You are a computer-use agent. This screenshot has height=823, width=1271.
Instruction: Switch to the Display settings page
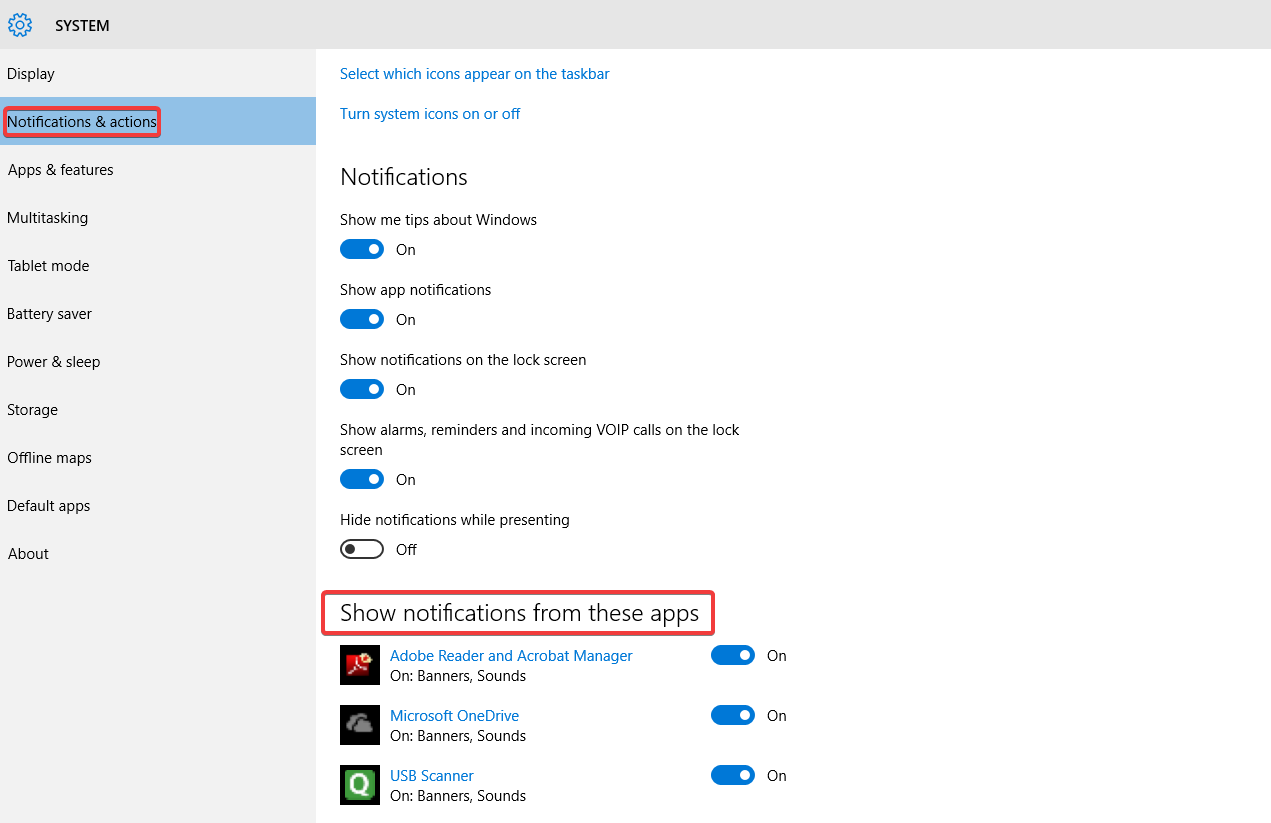30,73
